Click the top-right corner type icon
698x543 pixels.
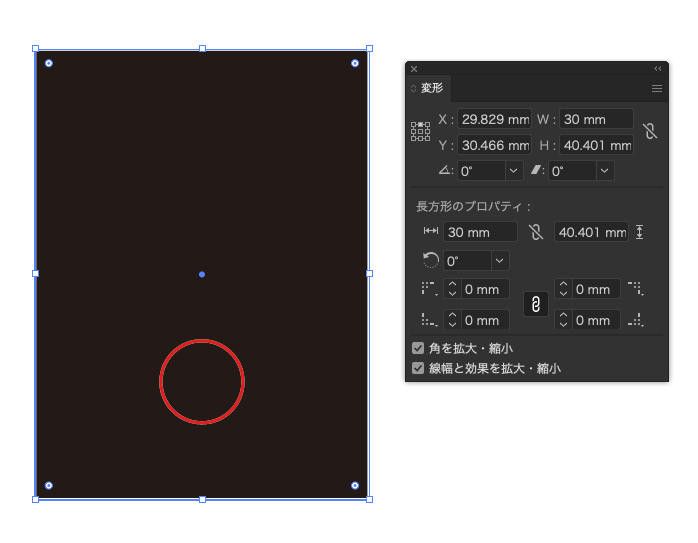tap(635, 289)
